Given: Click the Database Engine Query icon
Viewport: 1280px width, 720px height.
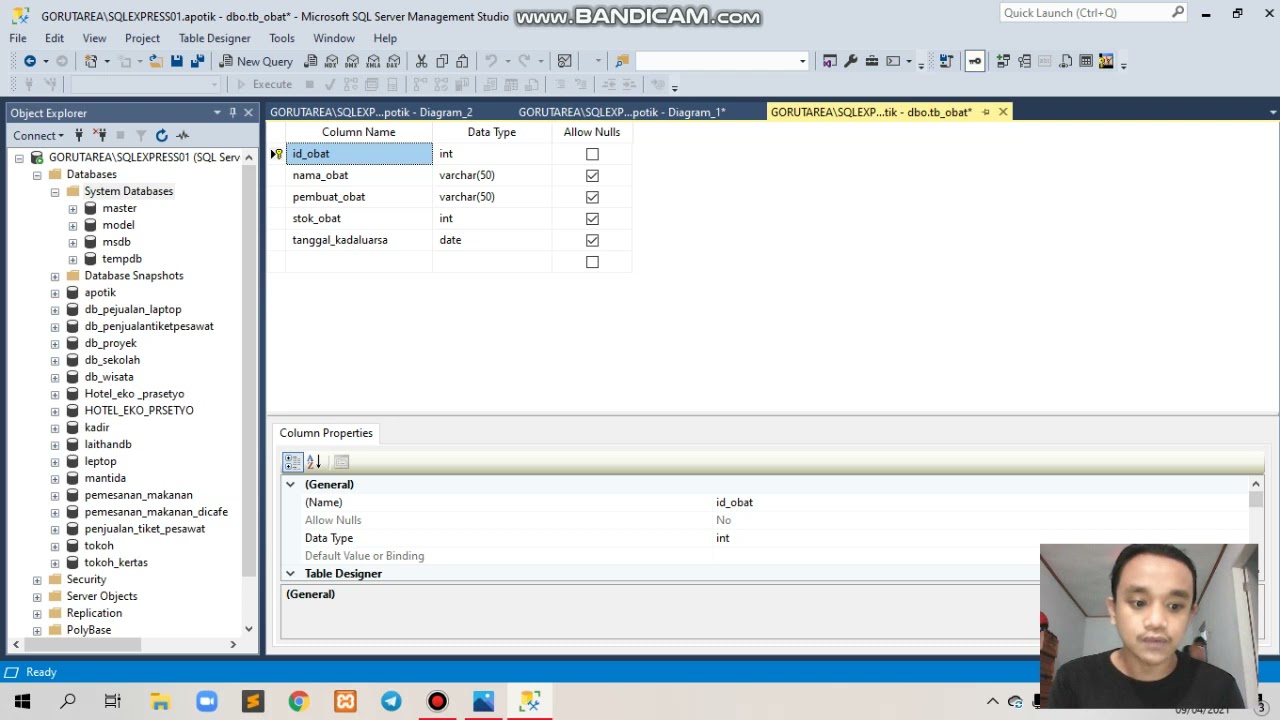Looking at the screenshot, I should [x=311, y=61].
